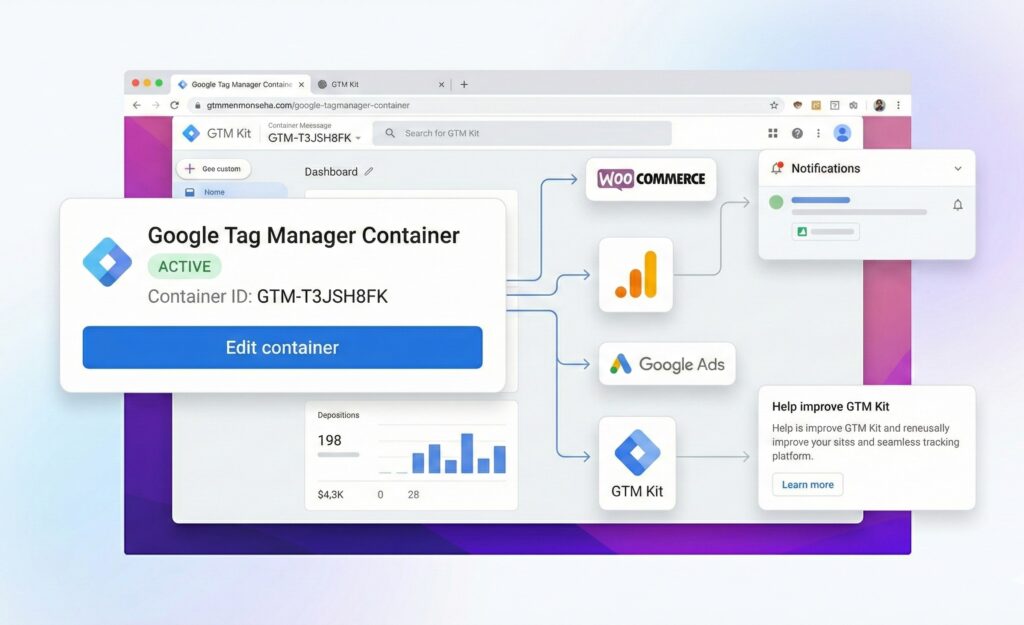The image size is (1024, 625).
Task: Open the apps grid icon
Action: (773, 132)
